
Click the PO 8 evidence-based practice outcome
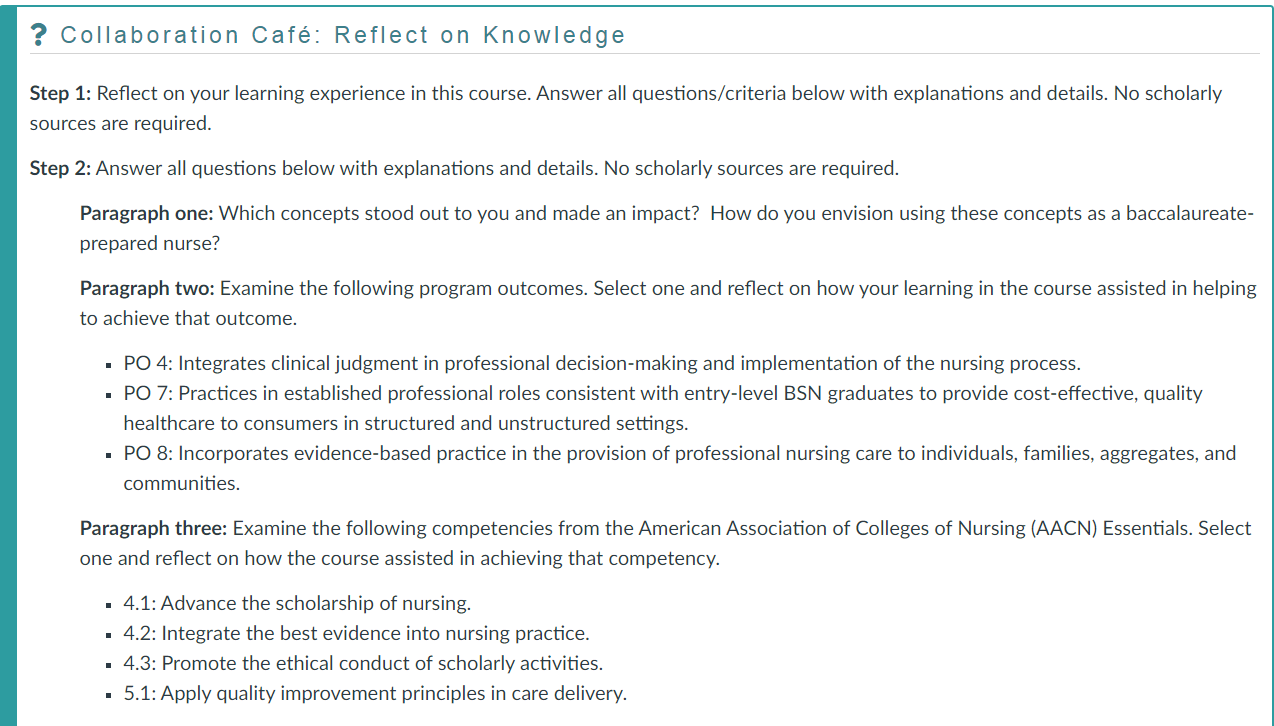(679, 453)
